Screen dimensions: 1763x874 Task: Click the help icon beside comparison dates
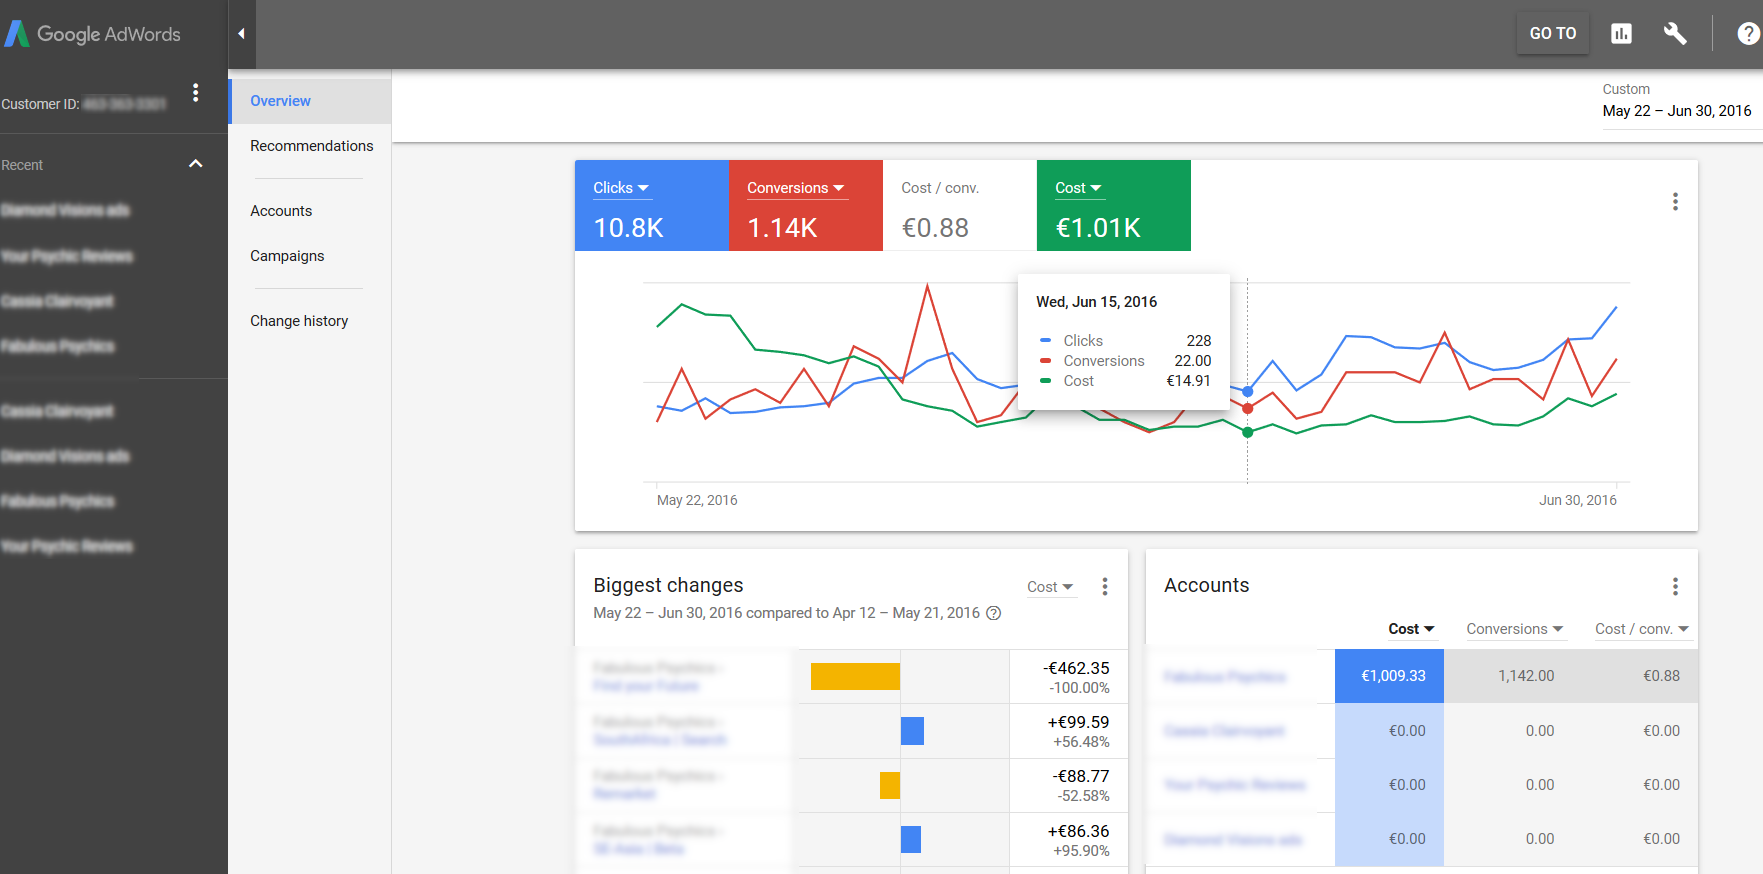[x=994, y=613]
